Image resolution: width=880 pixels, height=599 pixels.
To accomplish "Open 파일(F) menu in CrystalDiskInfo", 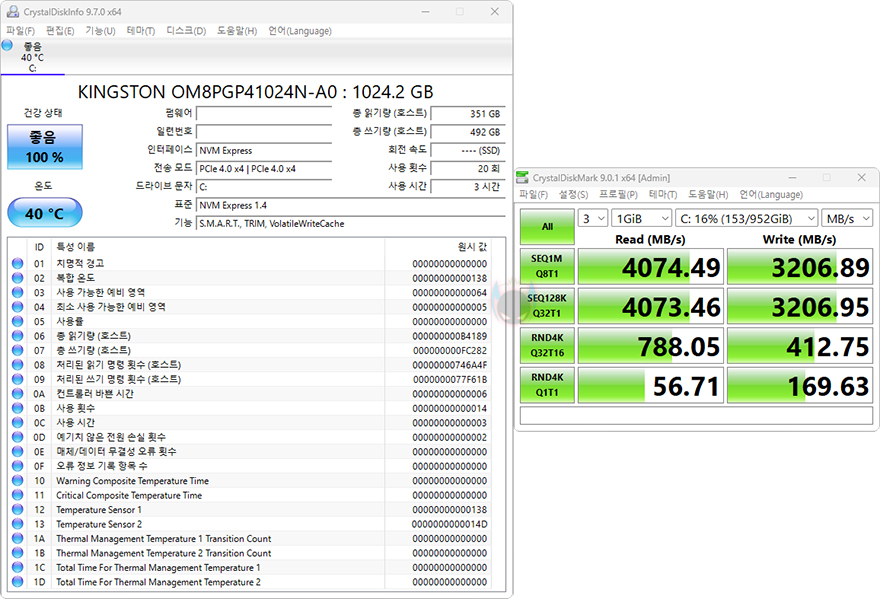I will pos(20,31).
